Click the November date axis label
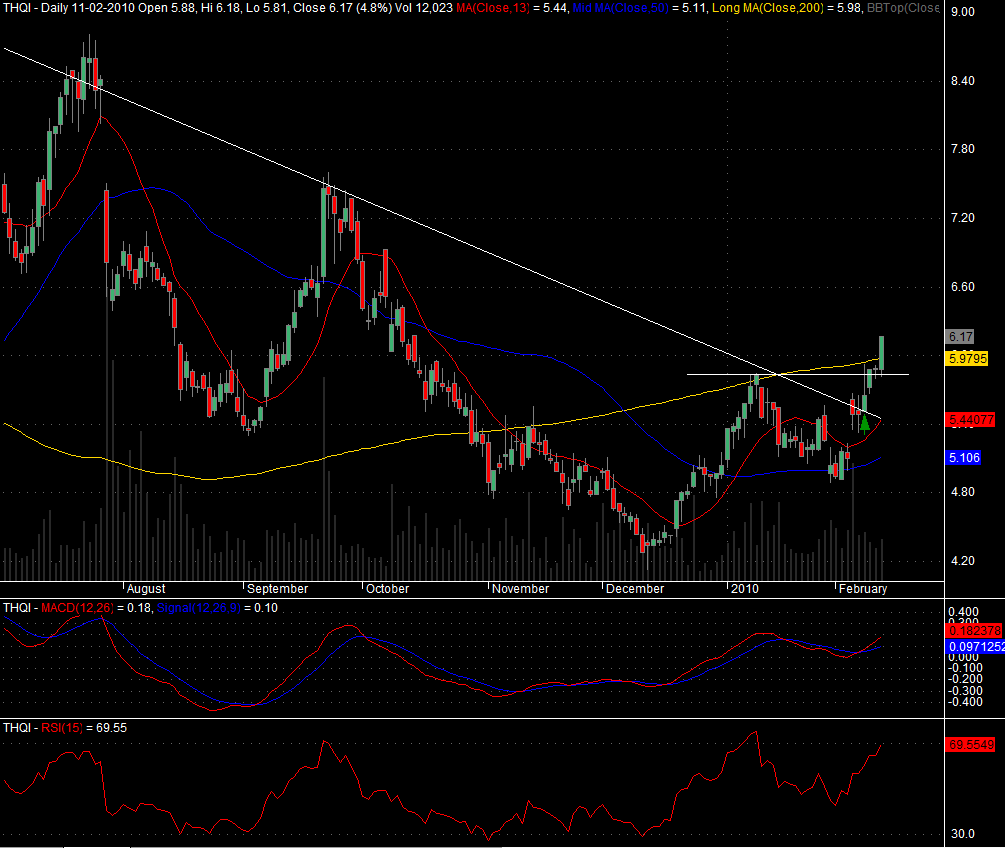Viewport: 1005px width, 848px height. (520, 589)
